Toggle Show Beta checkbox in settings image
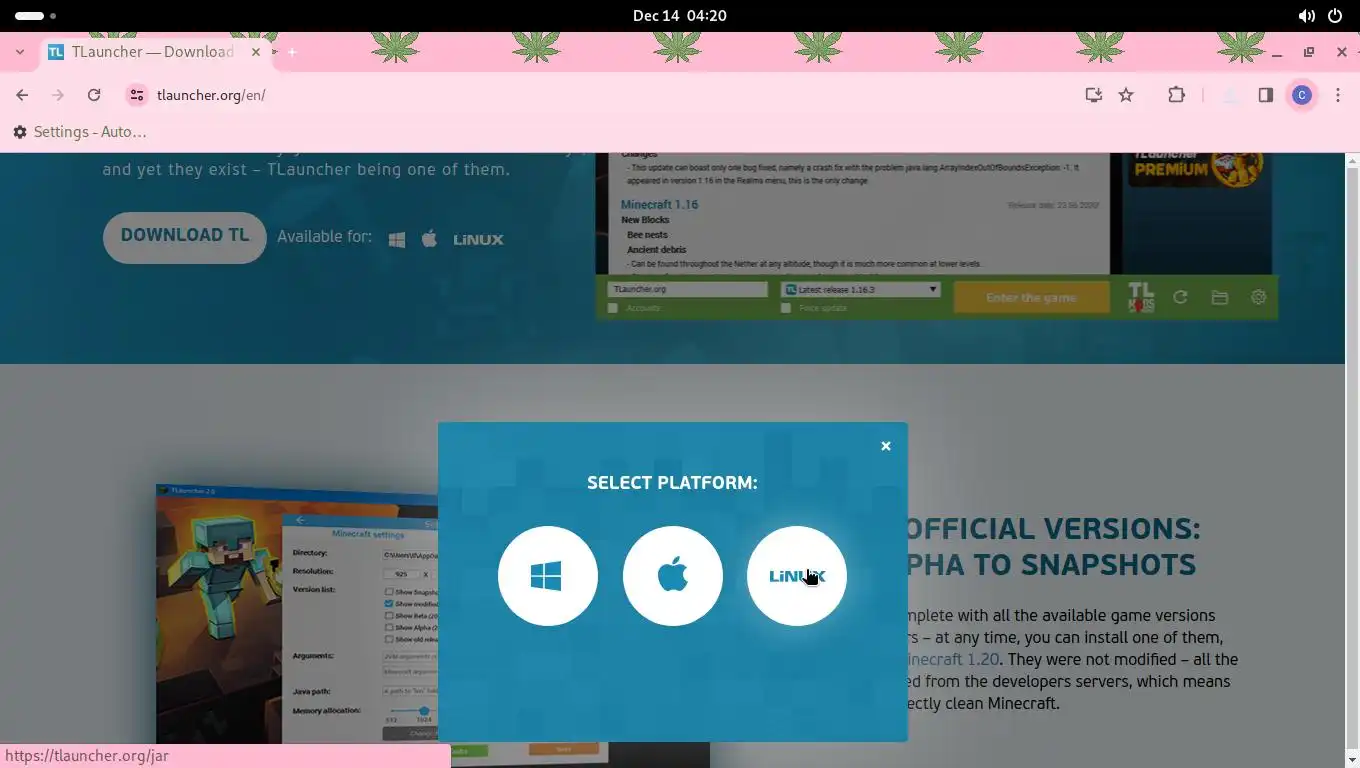The image size is (1360, 768). click(x=389, y=615)
